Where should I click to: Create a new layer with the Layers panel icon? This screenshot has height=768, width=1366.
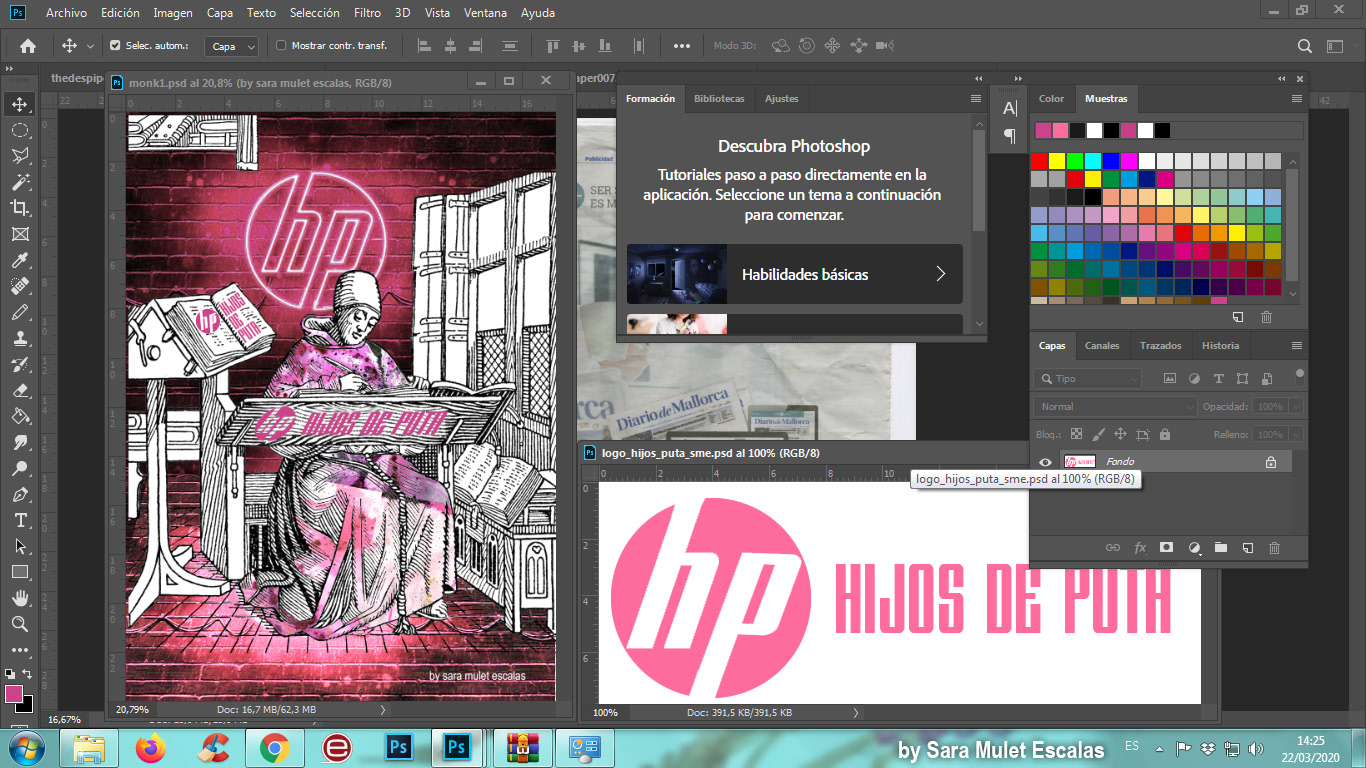coord(1247,548)
